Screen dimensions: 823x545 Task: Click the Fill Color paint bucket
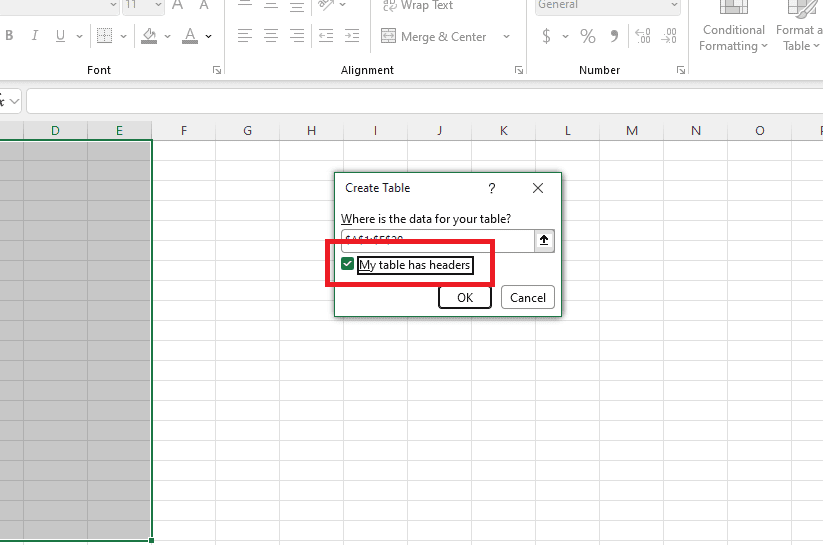click(149, 36)
